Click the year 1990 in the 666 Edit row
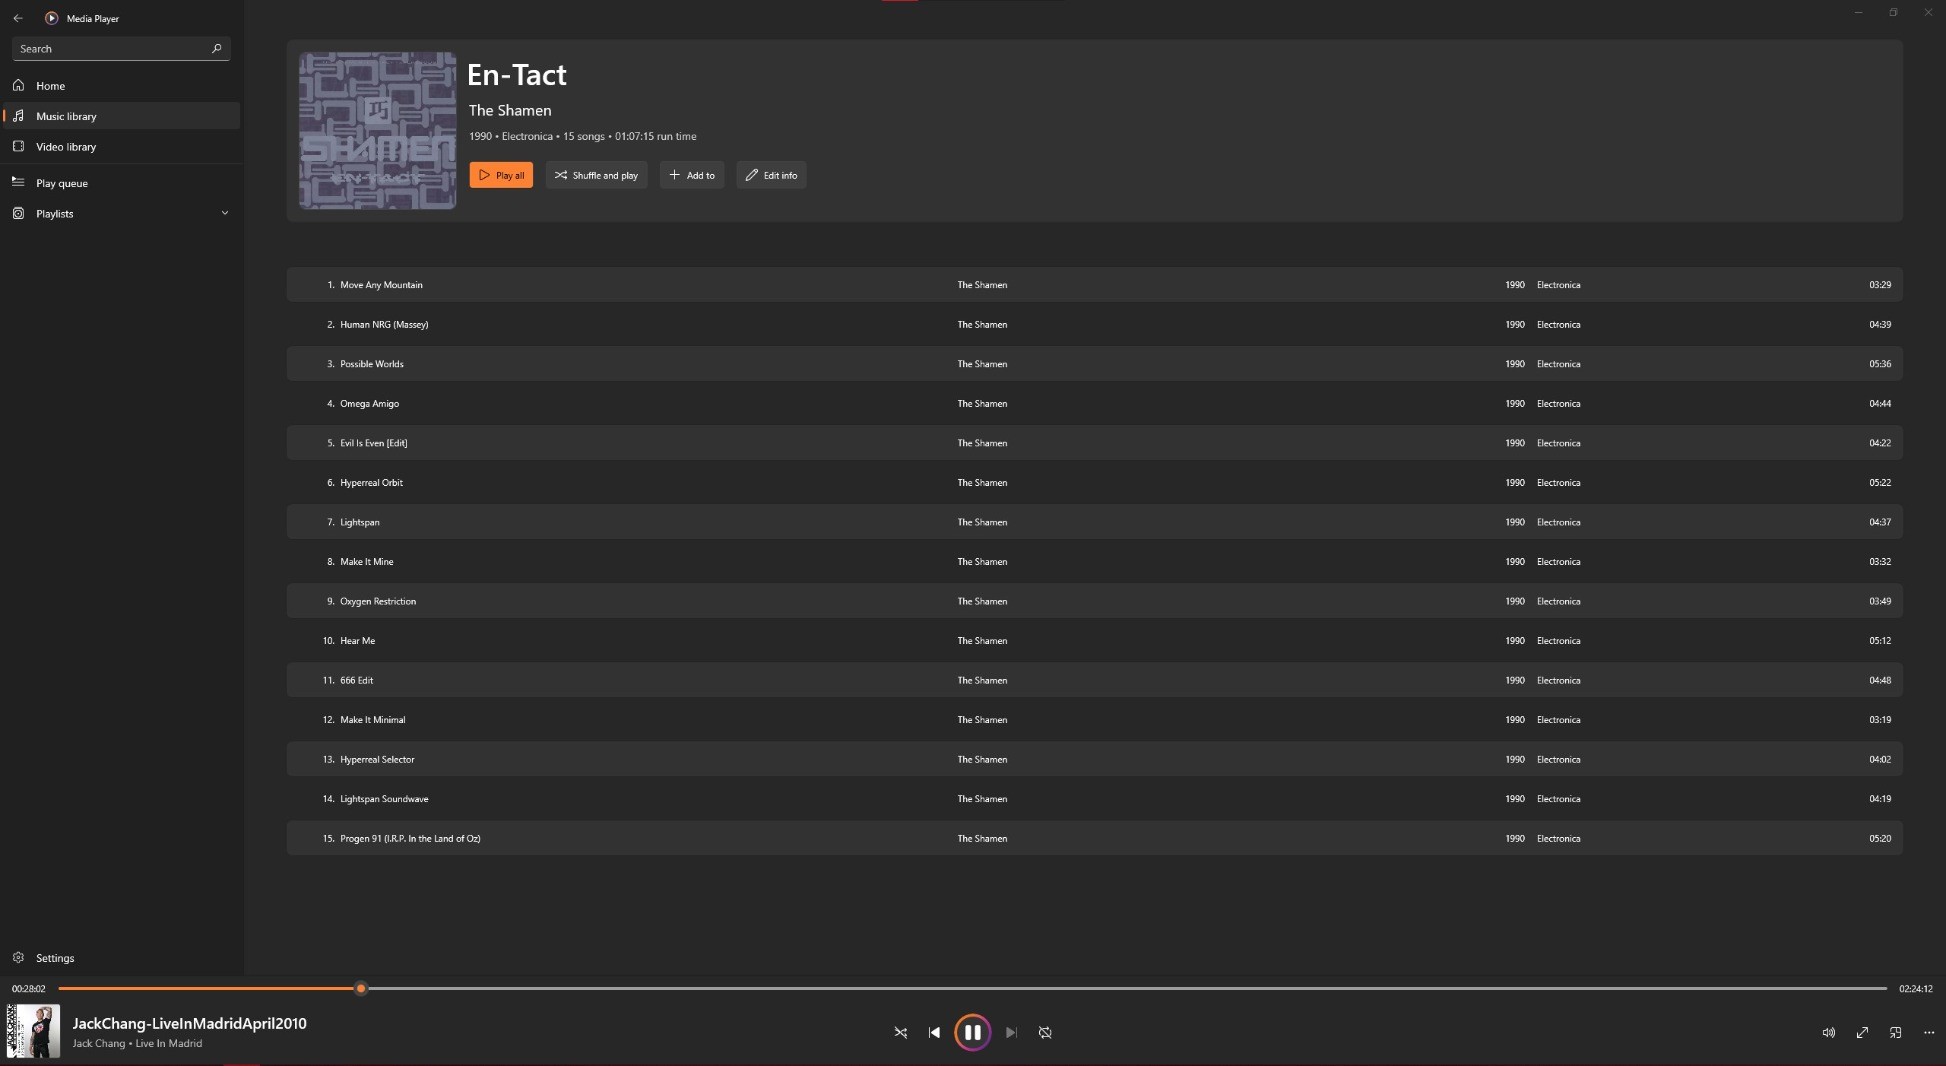 pyautogui.click(x=1514, y=680)
